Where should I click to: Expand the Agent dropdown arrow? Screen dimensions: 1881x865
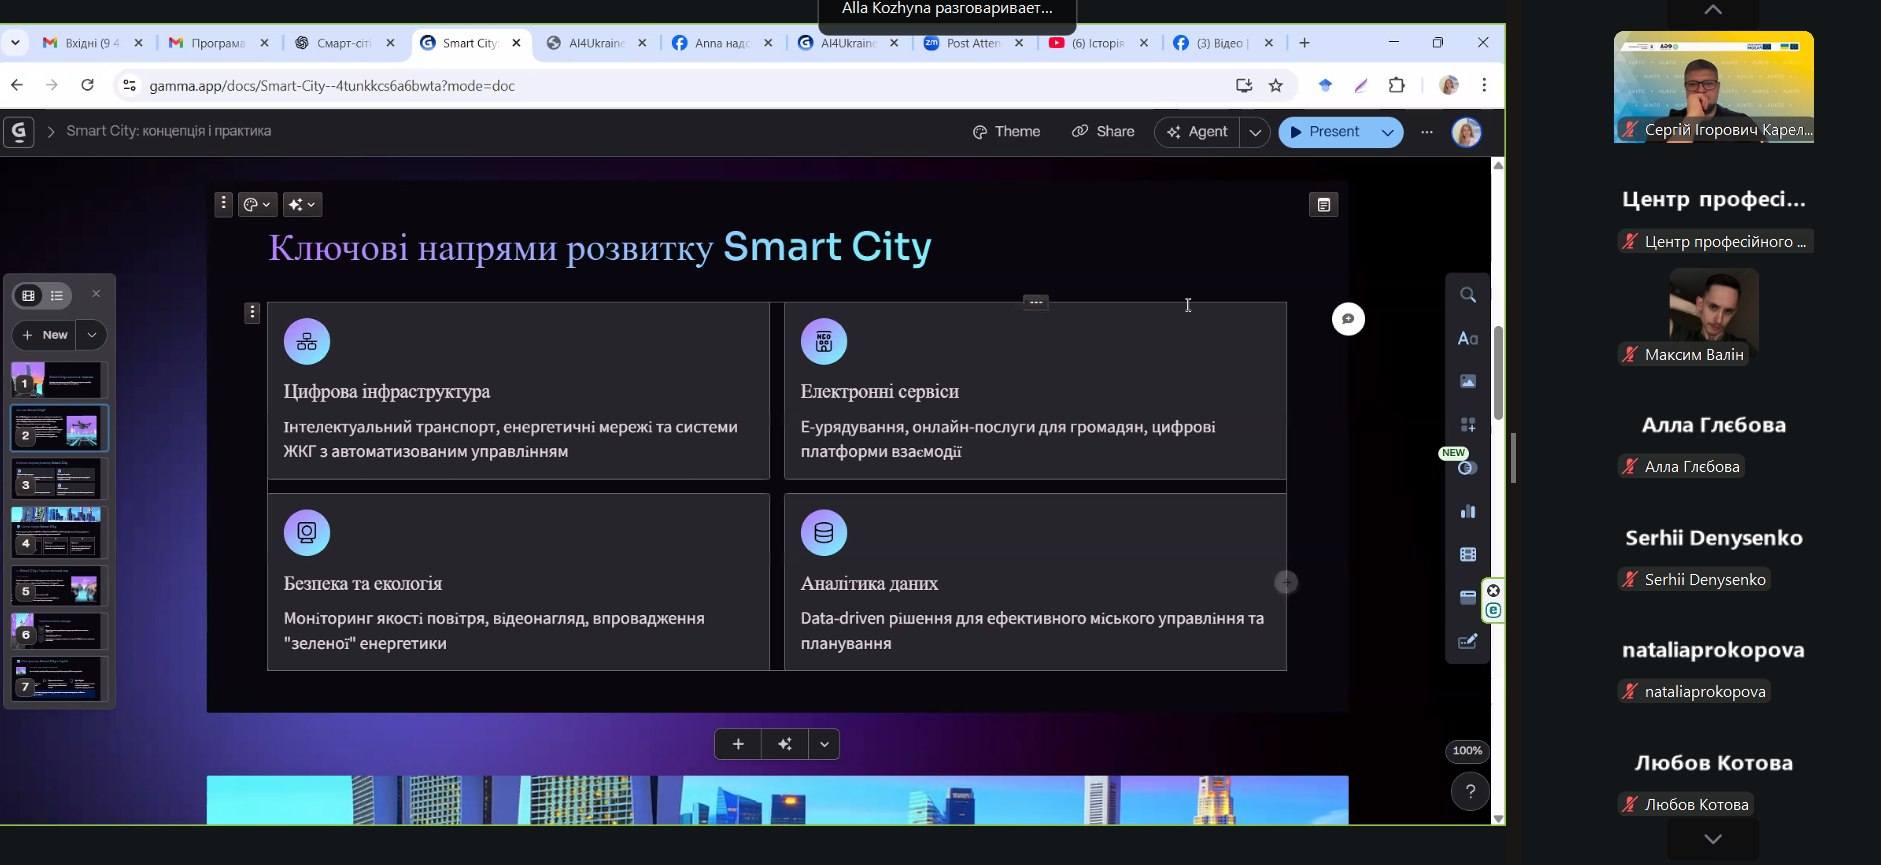1255,132
